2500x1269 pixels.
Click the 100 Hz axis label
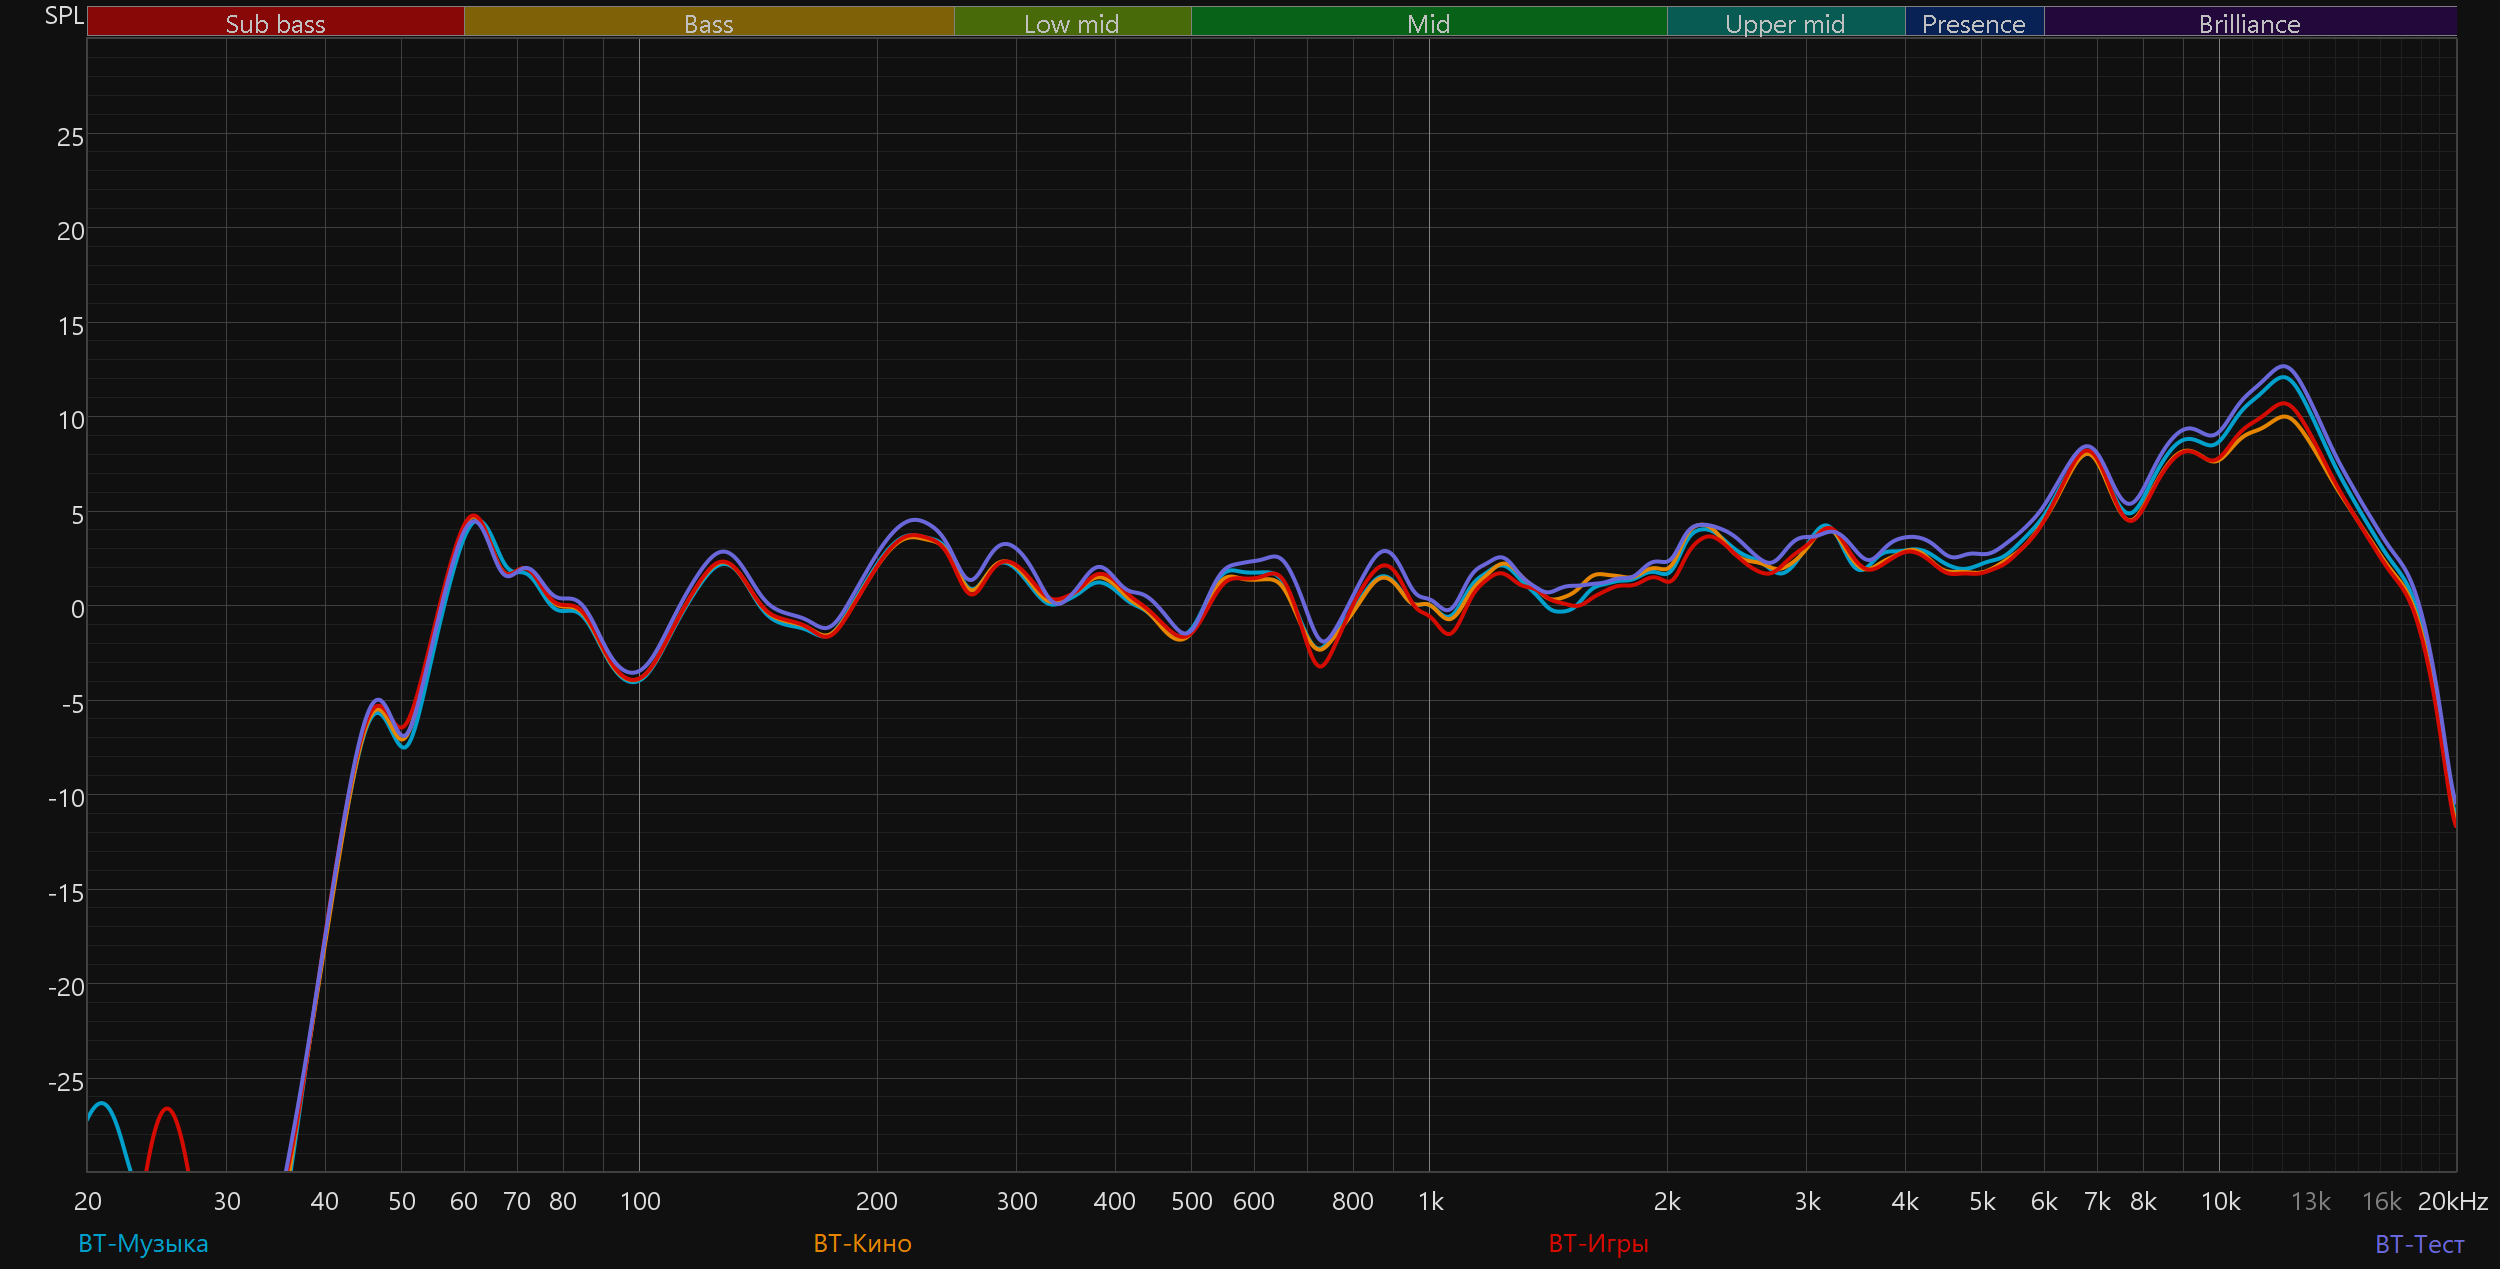click(640, 1201)
